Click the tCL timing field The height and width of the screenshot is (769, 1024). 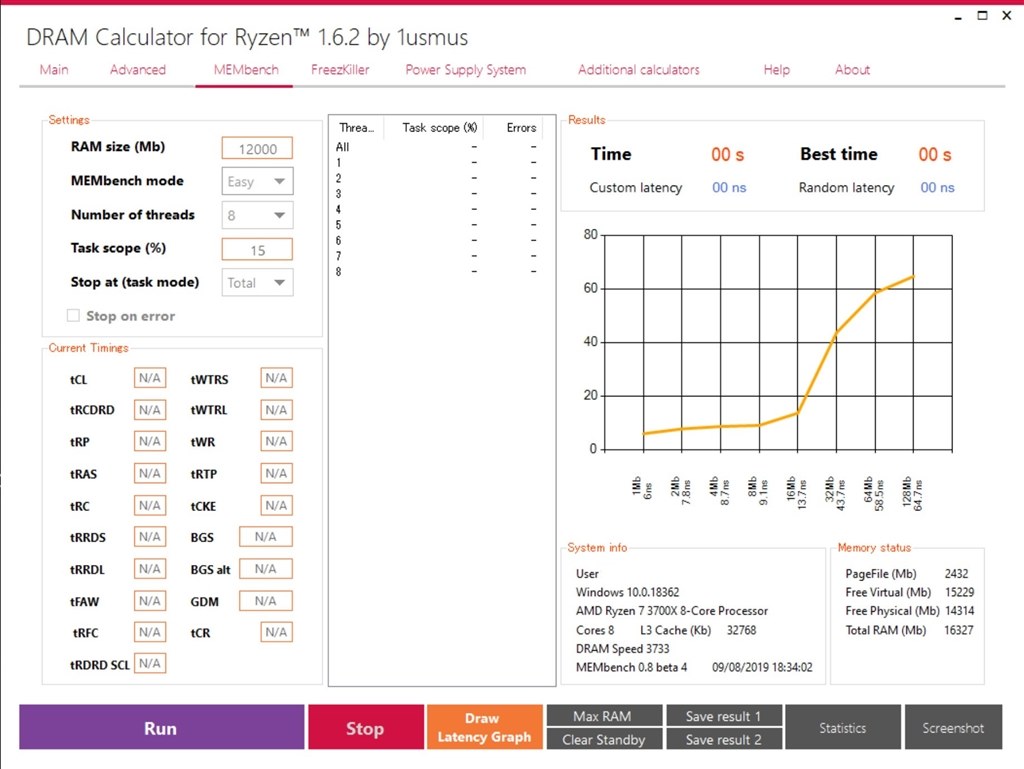click(x=150, y=378)
